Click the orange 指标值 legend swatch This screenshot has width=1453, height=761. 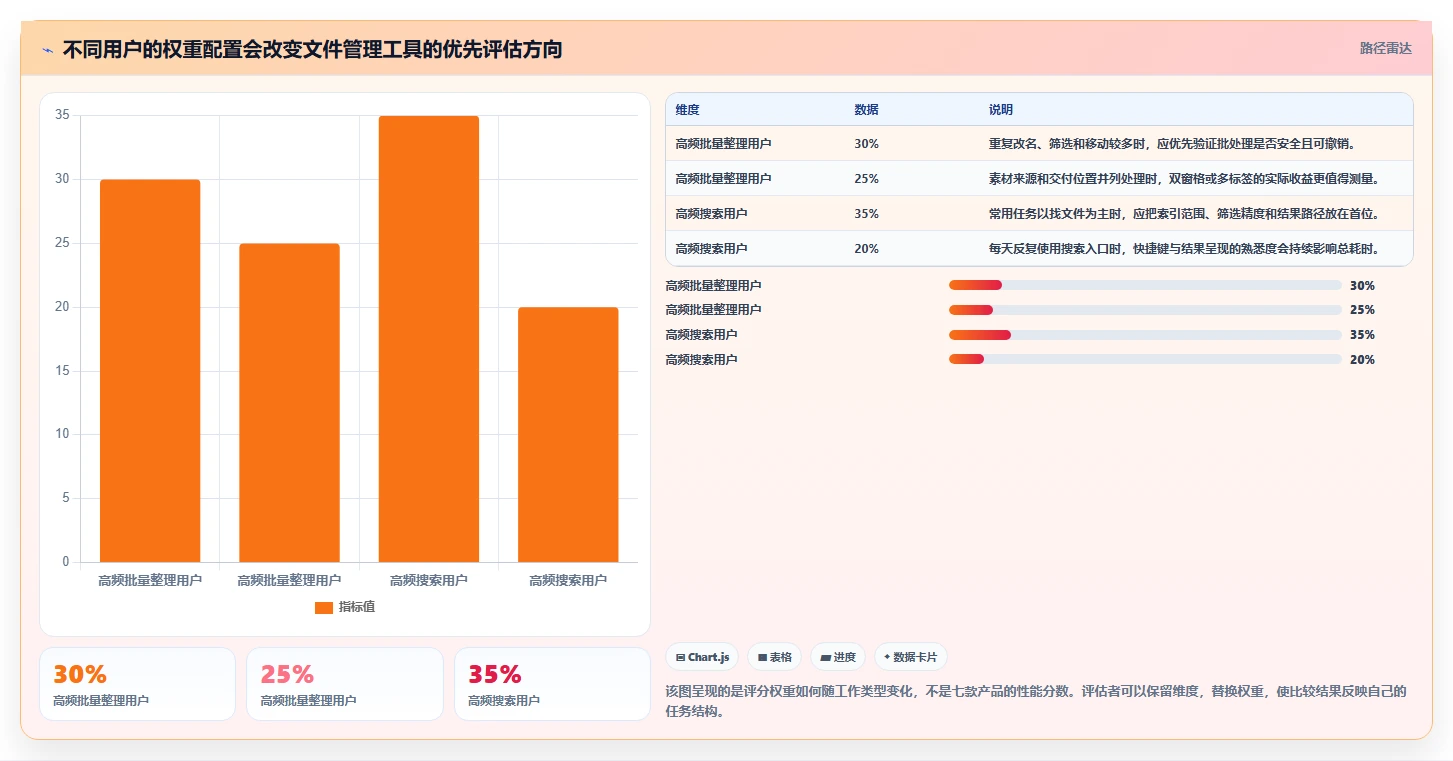tap(323, 608)
